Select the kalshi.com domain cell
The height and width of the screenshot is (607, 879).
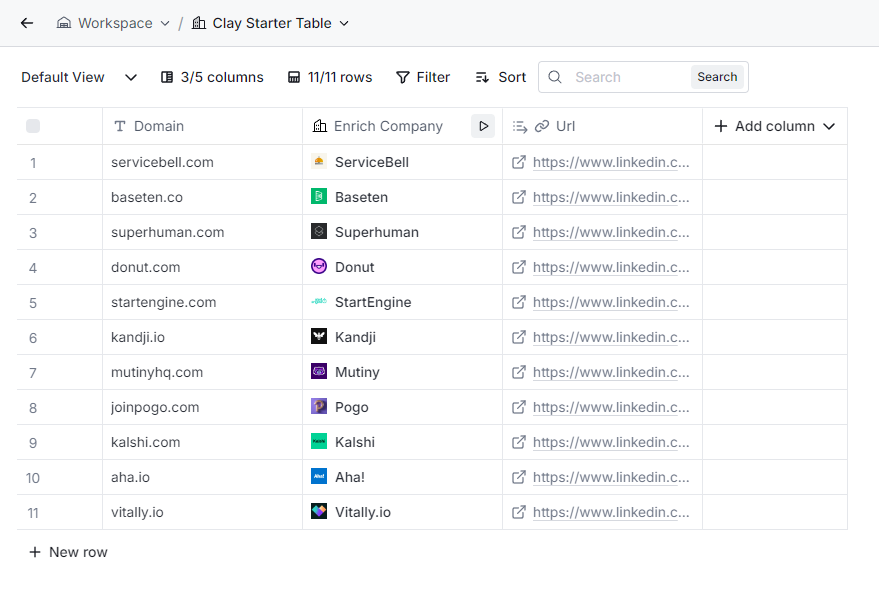(202, 443)
